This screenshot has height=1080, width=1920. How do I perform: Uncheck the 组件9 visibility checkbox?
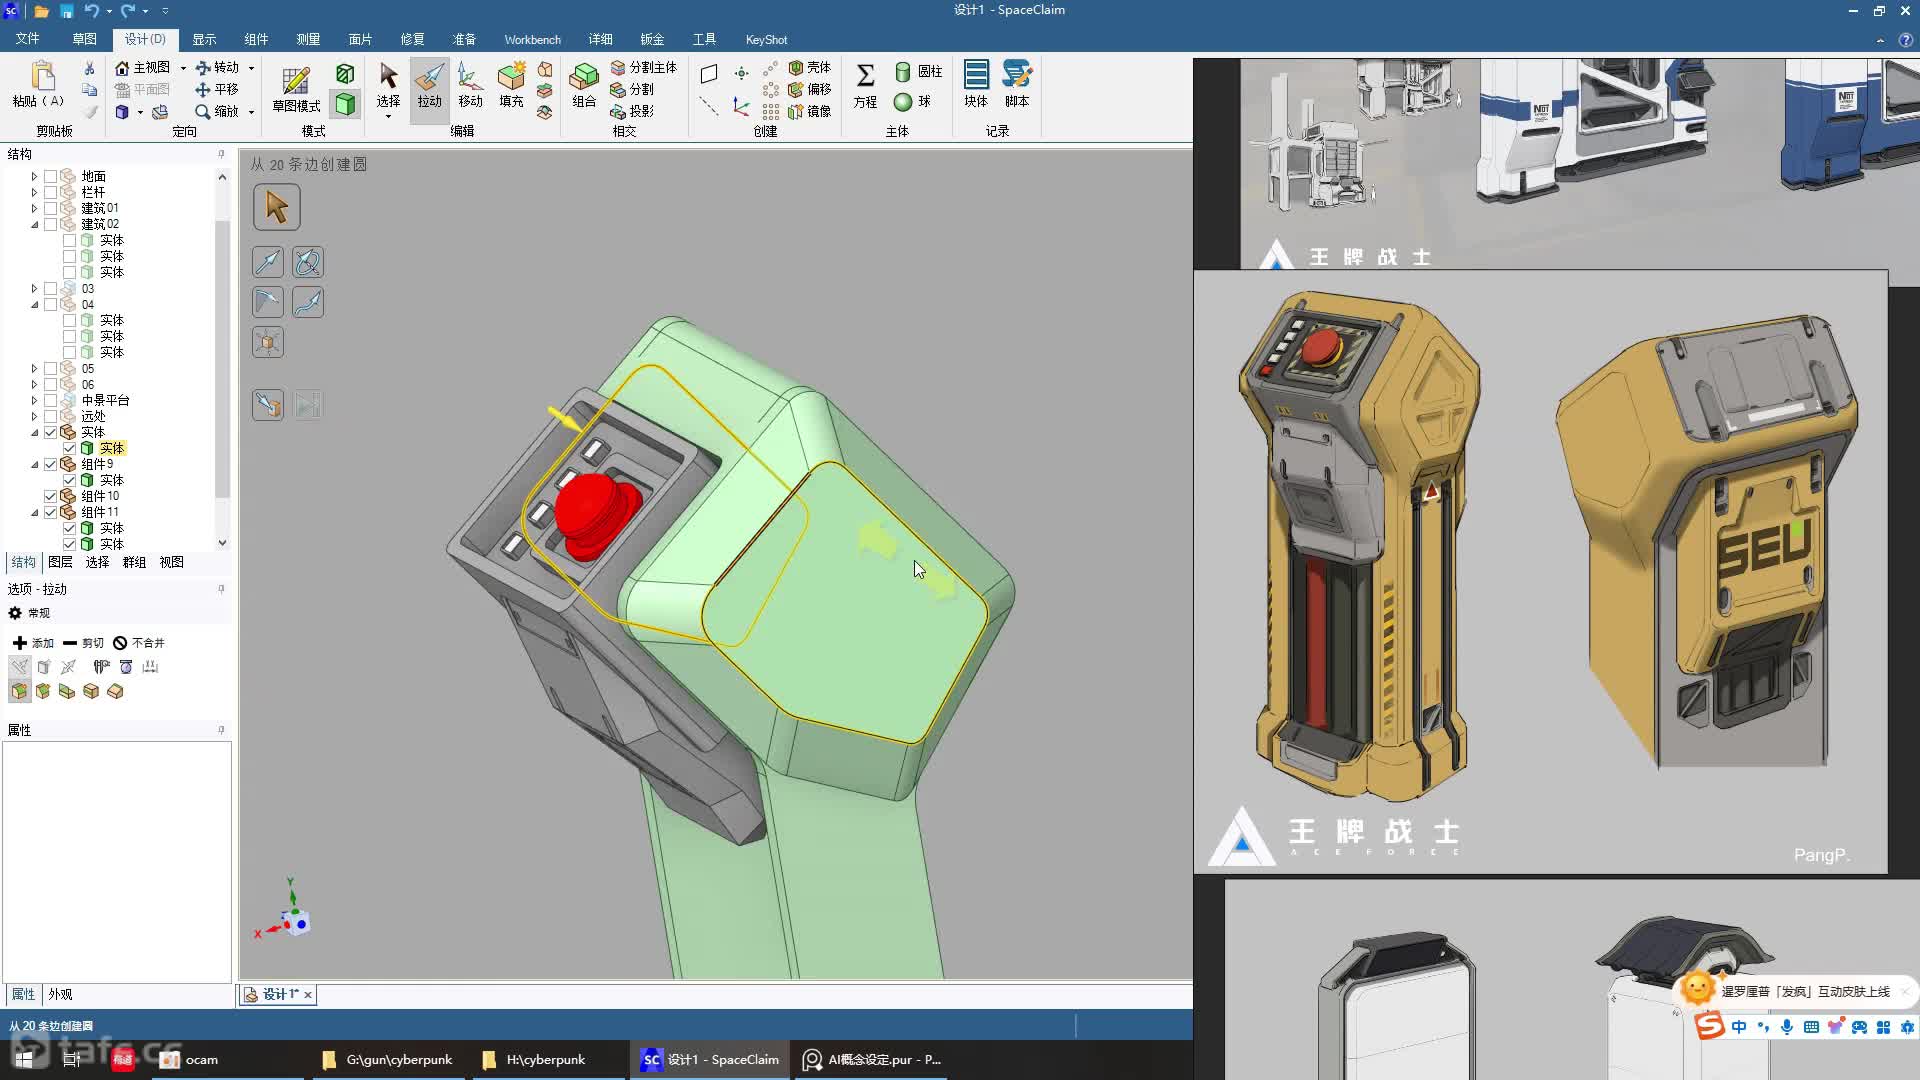[50, 464]
